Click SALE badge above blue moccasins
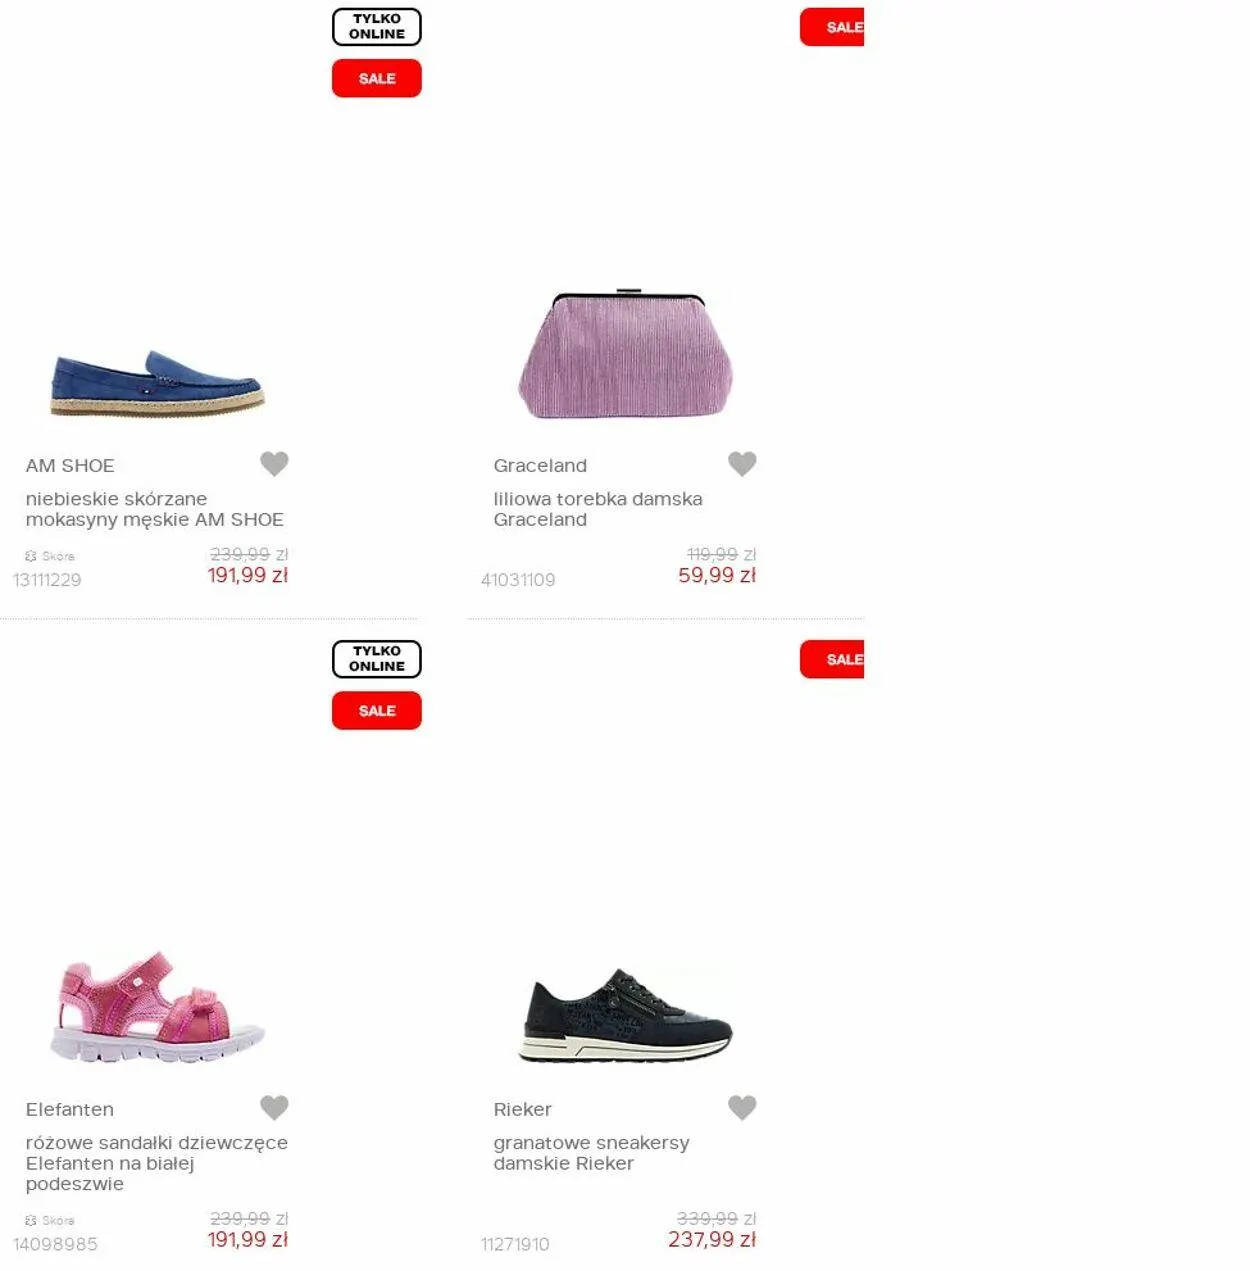Screen dimensions: 1250x1271 click(377, 78)
